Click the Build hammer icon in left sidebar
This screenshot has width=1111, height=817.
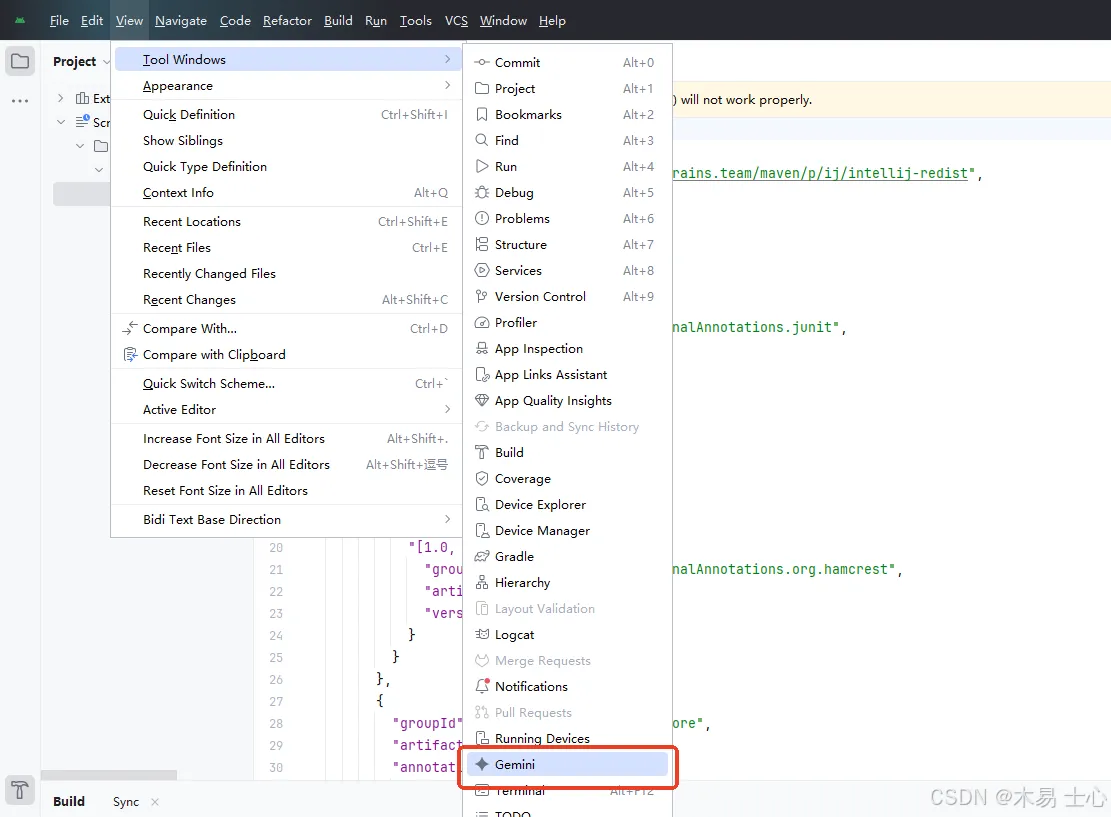point(20,789)
